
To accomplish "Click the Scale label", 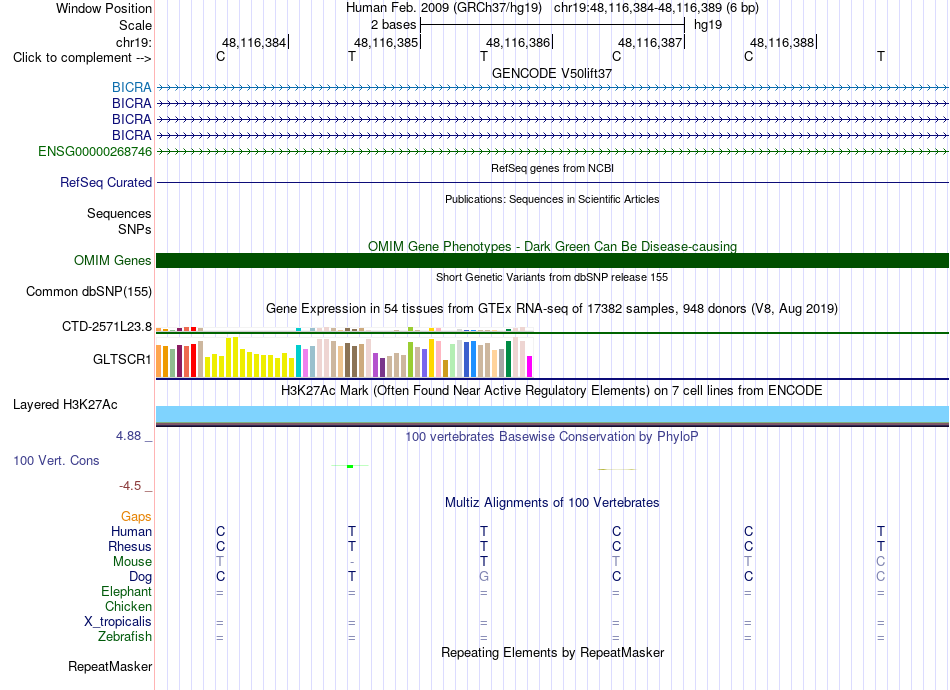I will [135, 25].
